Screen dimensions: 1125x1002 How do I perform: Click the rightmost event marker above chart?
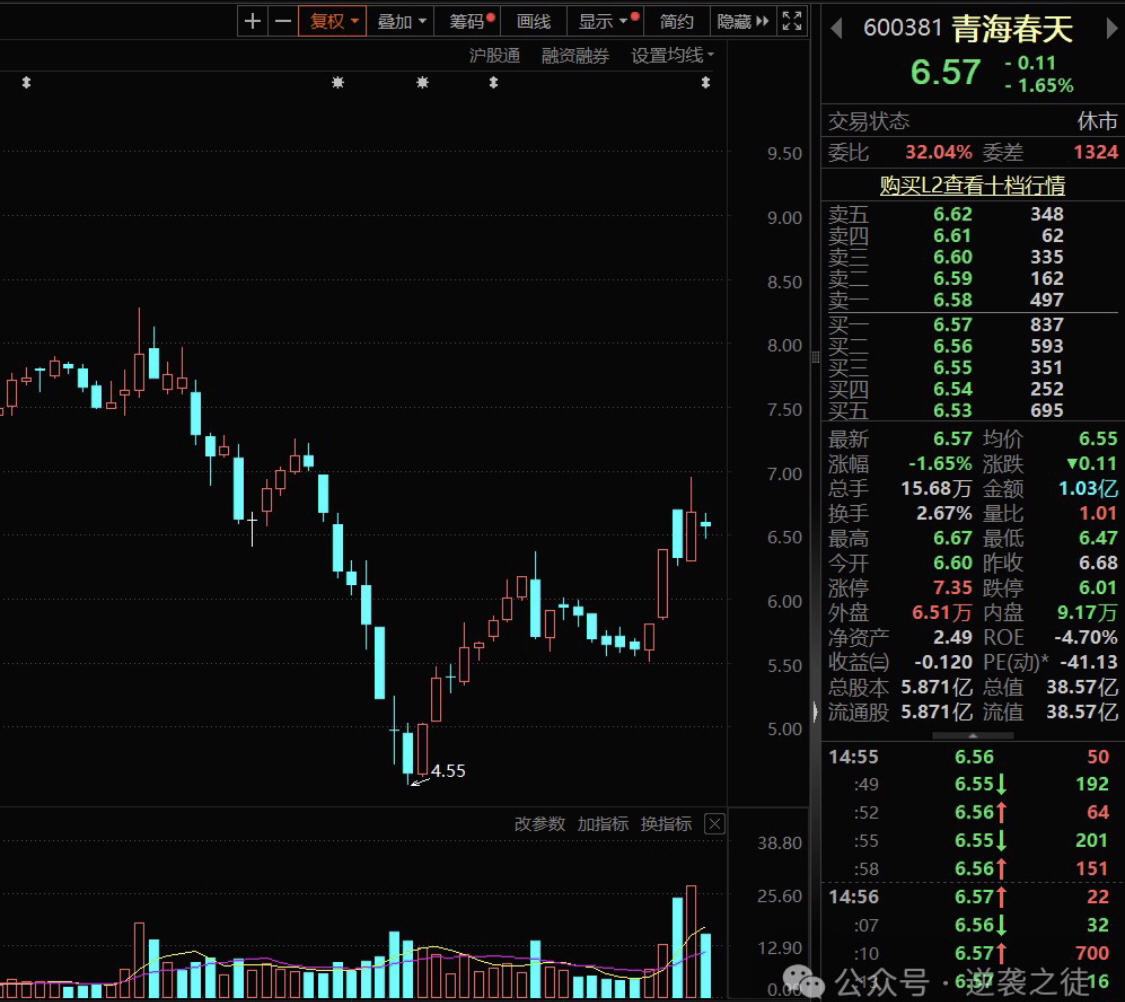[706, 82]
